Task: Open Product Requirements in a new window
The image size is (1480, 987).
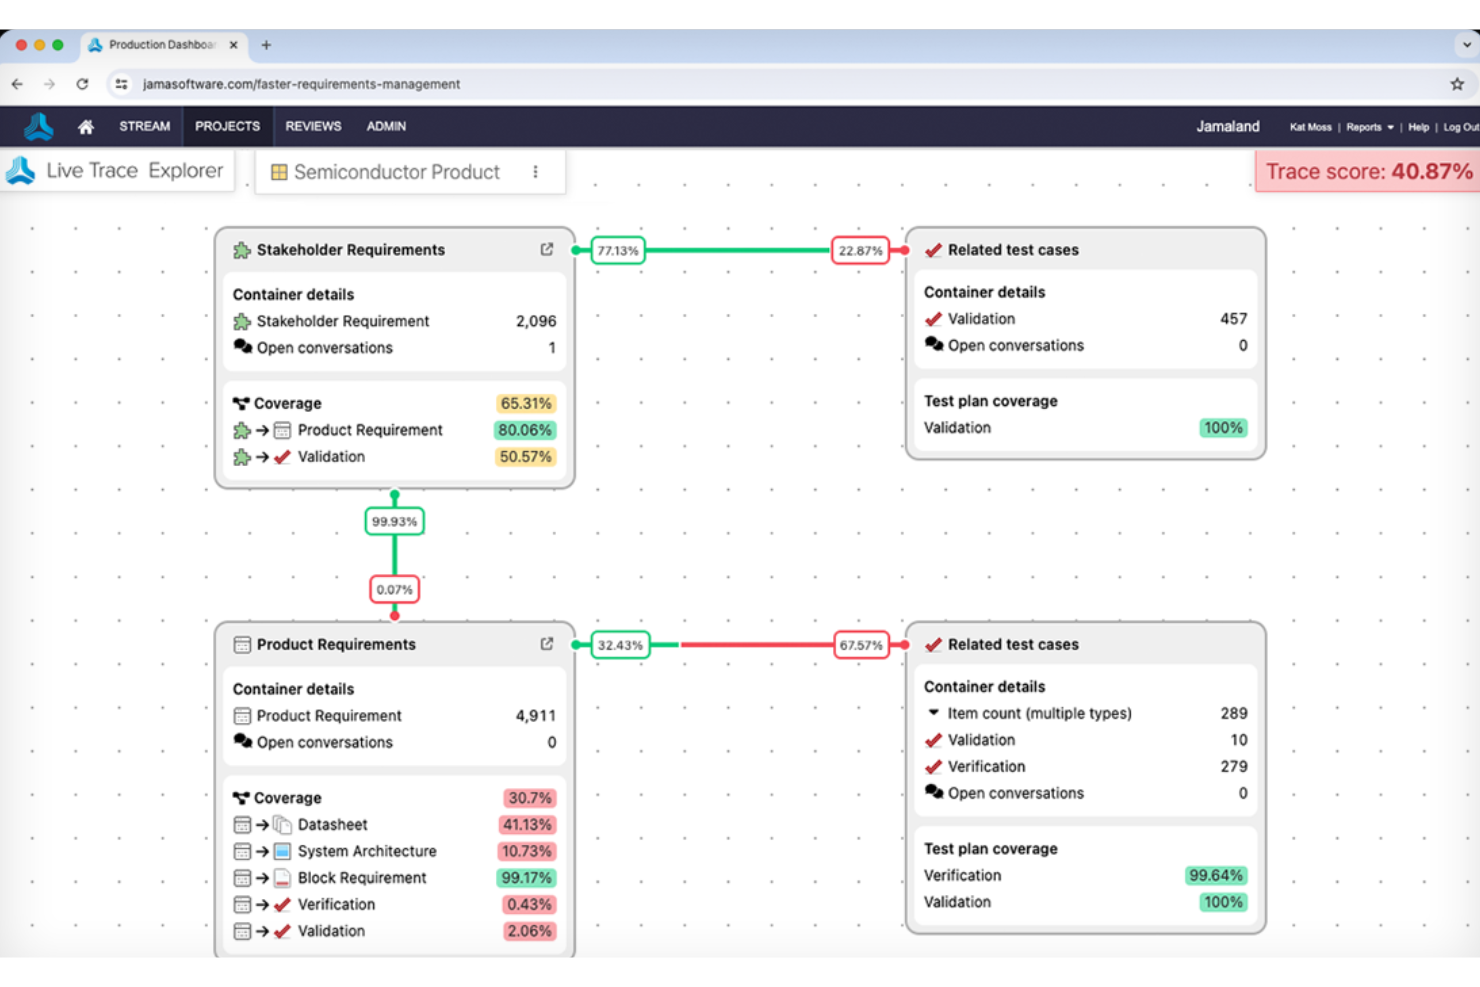Action: (547, 644)
